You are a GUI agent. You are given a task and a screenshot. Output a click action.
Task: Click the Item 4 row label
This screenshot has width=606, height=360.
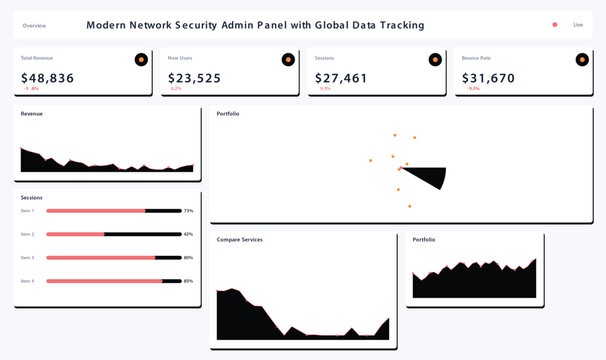(x=27, y=281)
